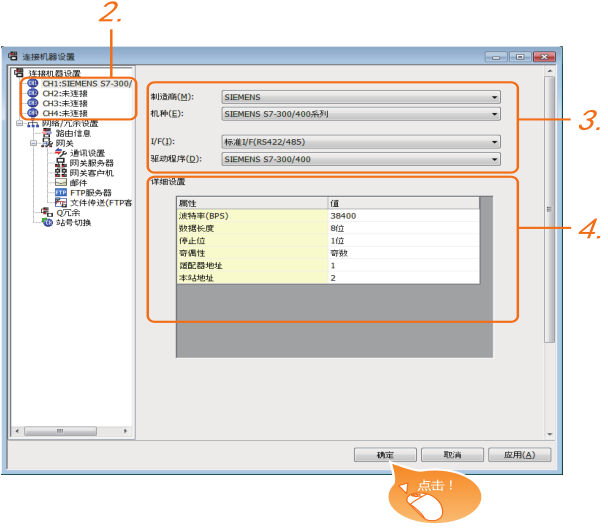Click the CH3 channel icon
608x532 pixels.
tap(33, 103)
